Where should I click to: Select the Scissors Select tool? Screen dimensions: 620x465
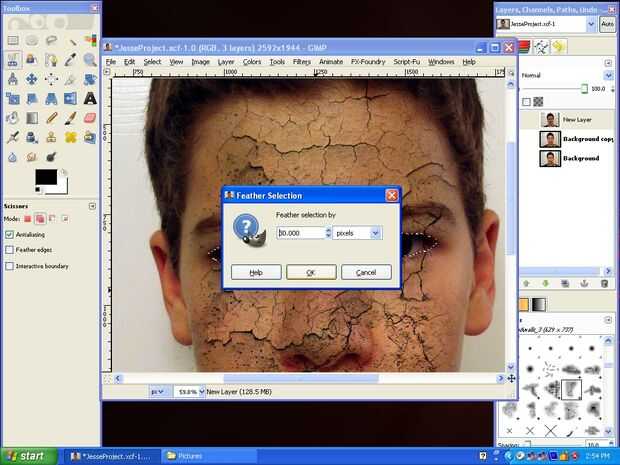click(x=13, y=60)
